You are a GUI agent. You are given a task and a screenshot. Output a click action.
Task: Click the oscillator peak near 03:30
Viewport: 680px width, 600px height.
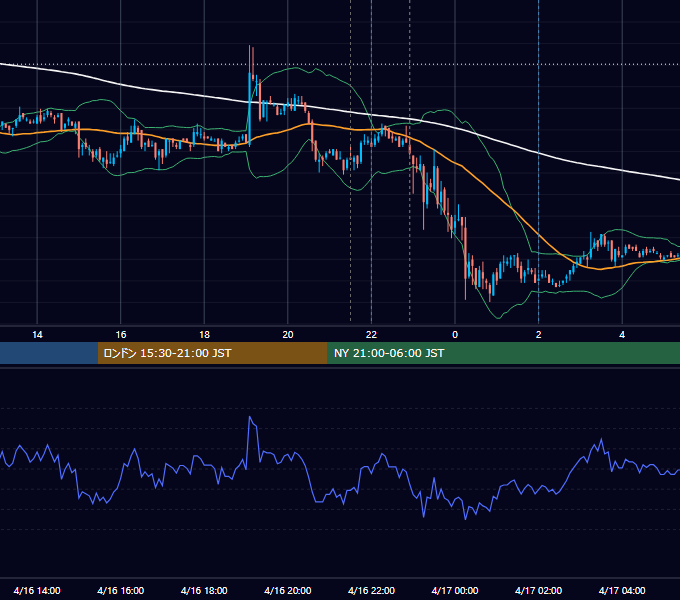(x=601, y=440)
